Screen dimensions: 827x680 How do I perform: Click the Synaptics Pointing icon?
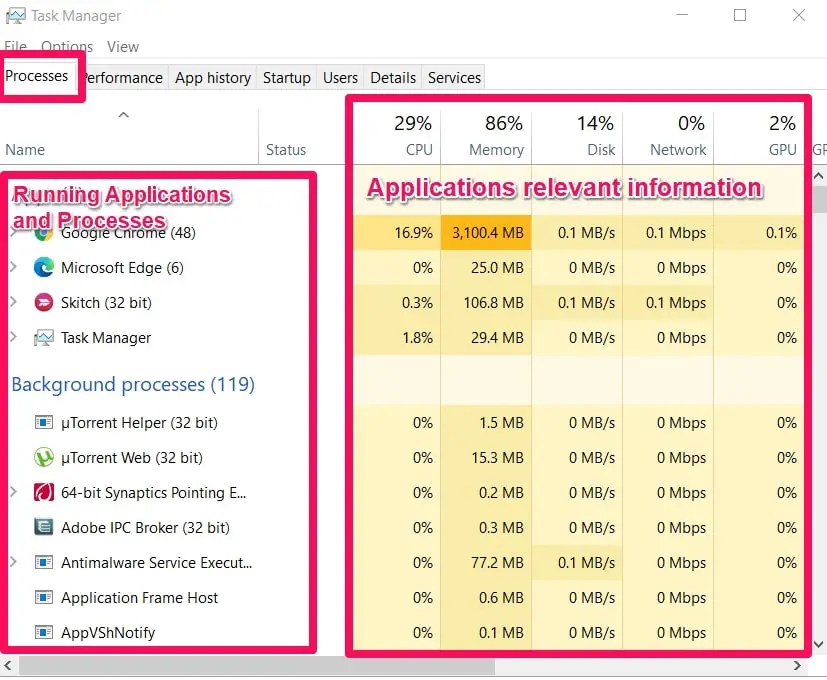click(x=43, y=492)
